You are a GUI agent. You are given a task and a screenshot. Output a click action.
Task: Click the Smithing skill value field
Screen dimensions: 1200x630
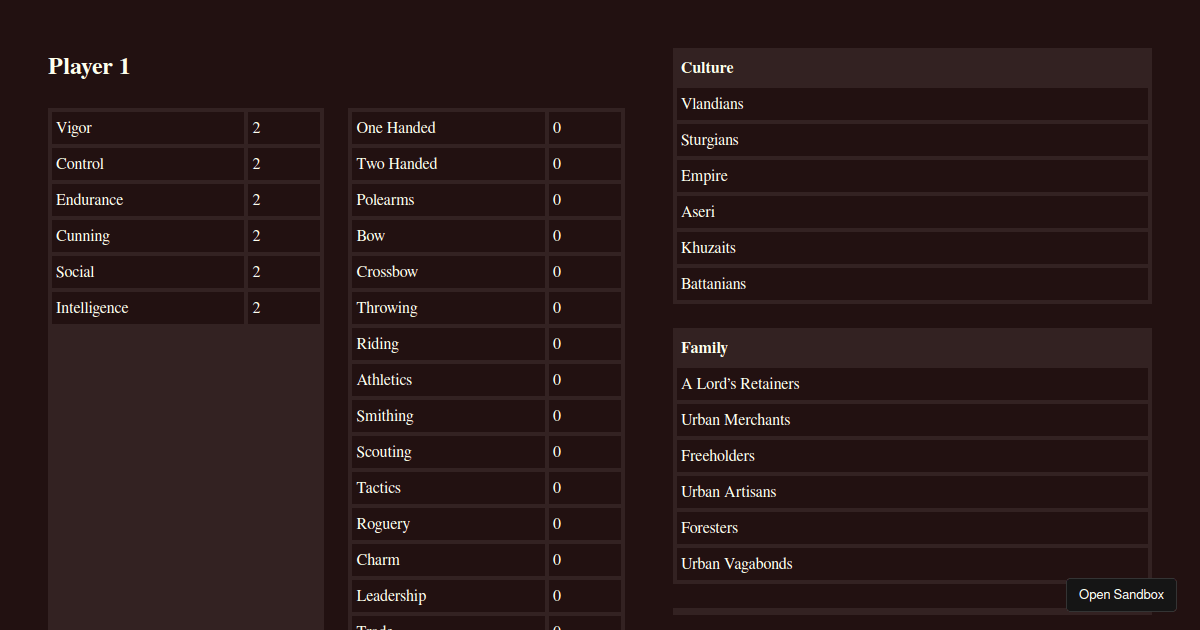pos(584,415)
